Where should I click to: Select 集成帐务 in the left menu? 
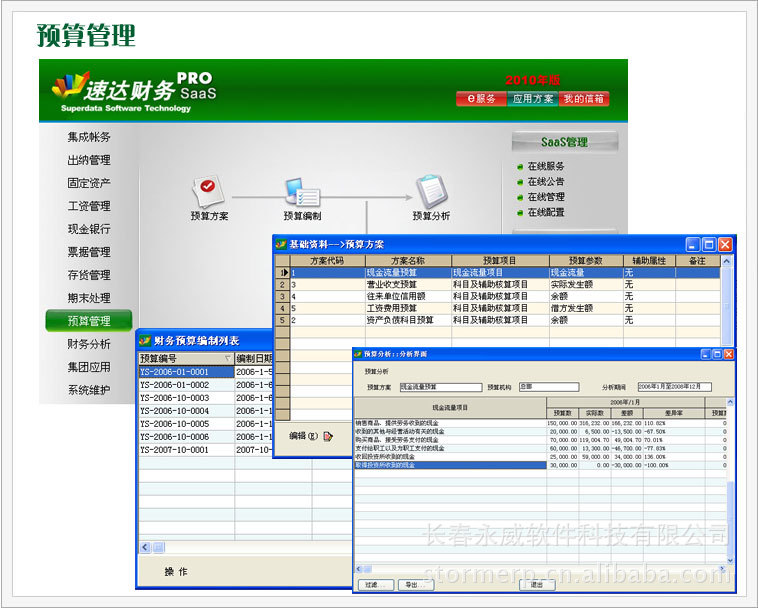89,137
